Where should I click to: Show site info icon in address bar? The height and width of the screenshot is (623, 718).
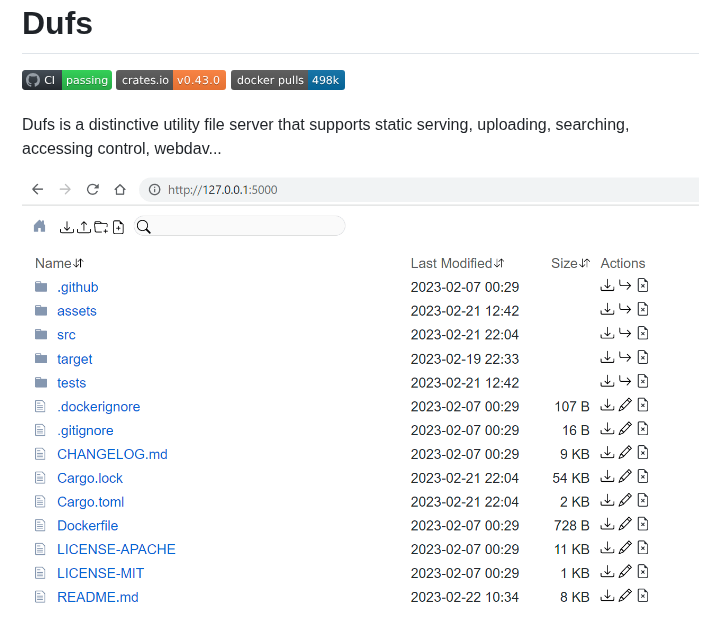pyautogui.click(x=155, y=190)
